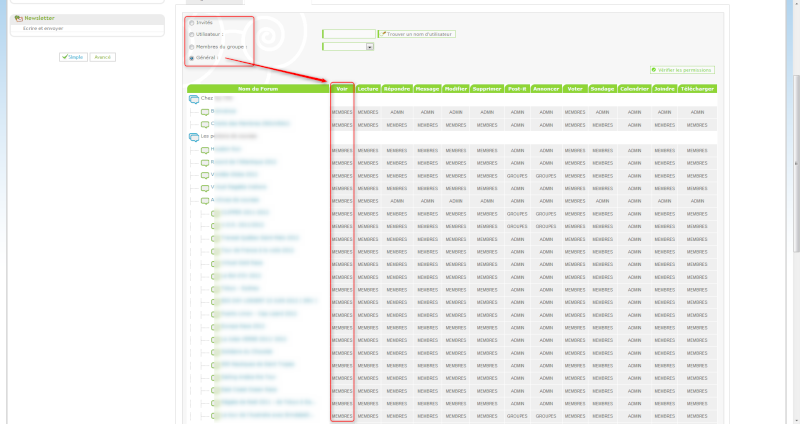The image size is (800, 424).
Task: Click the pencil icon in Trouver un nom button
Action: click(383, 34)
